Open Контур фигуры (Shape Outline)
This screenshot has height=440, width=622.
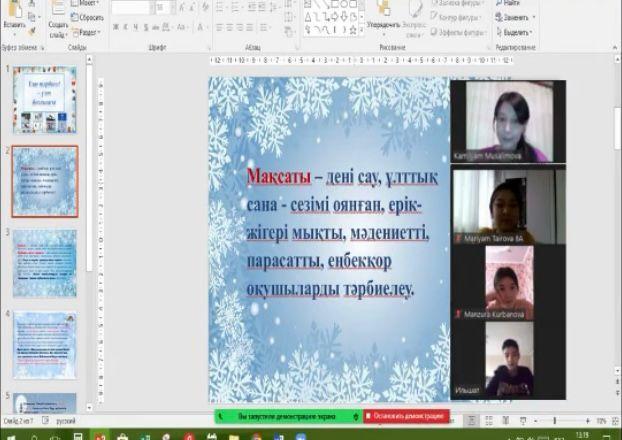(456, 17)
